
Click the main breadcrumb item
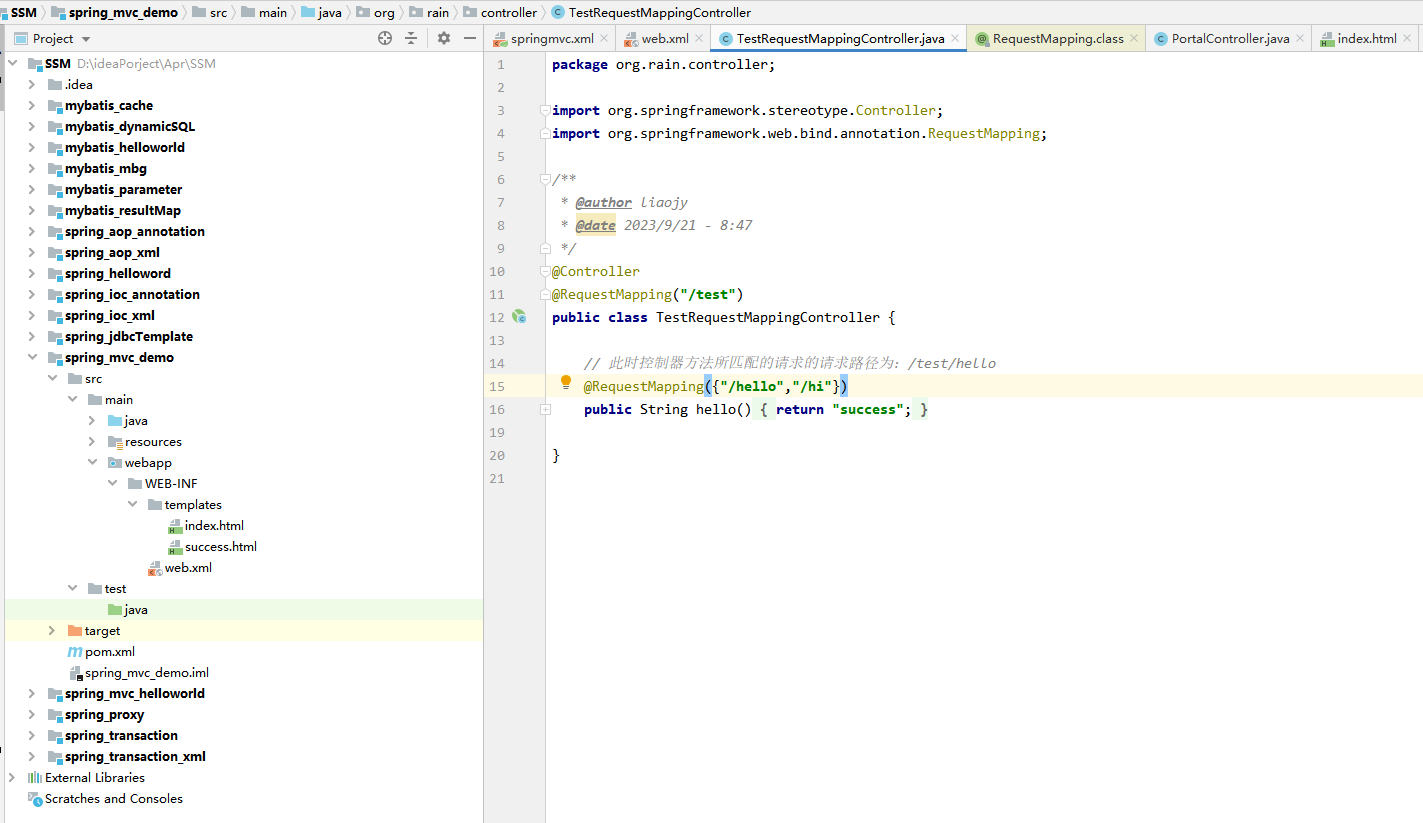click(273, 12)
